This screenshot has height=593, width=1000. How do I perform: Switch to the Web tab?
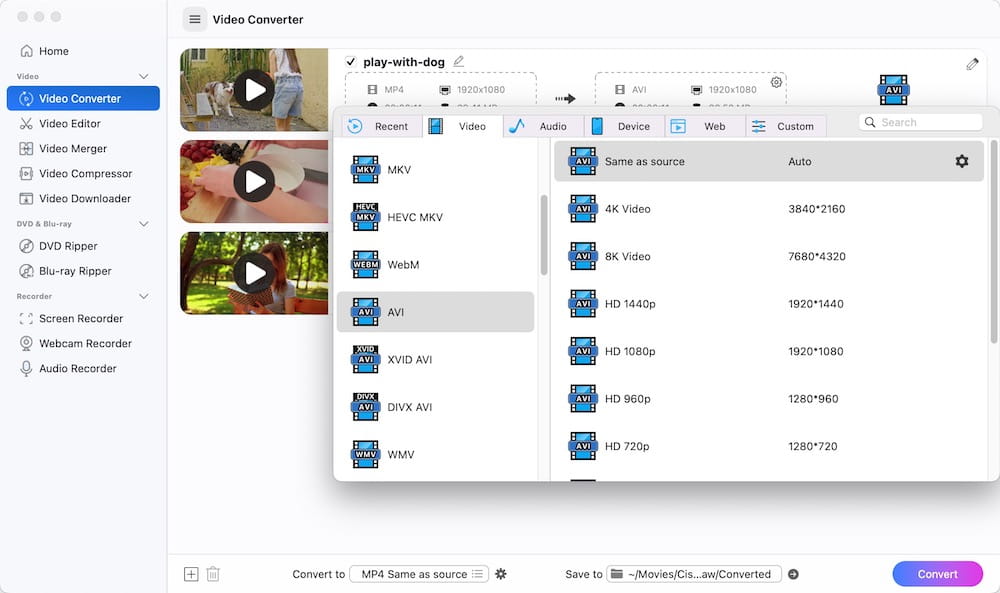(705, 126)
